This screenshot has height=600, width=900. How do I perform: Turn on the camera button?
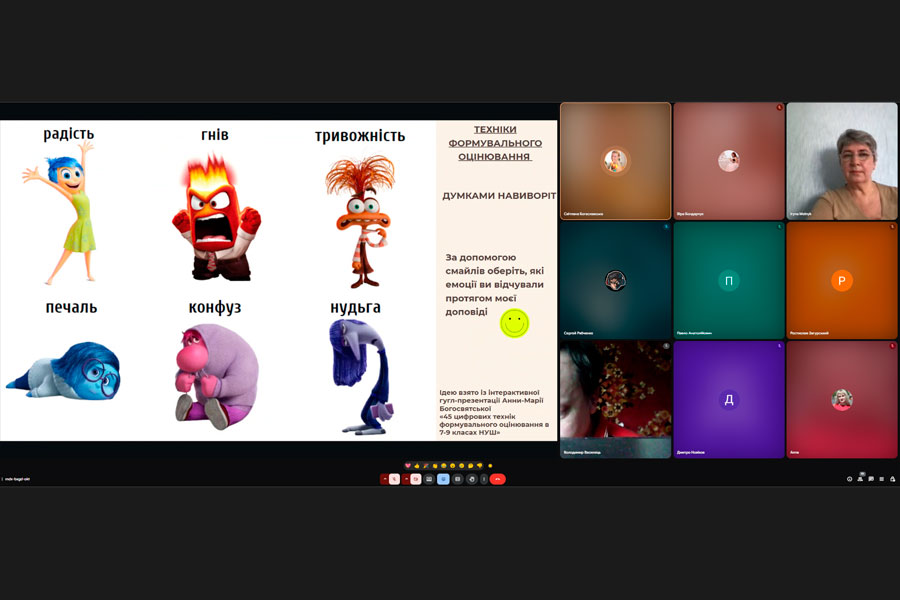[416, 479]
